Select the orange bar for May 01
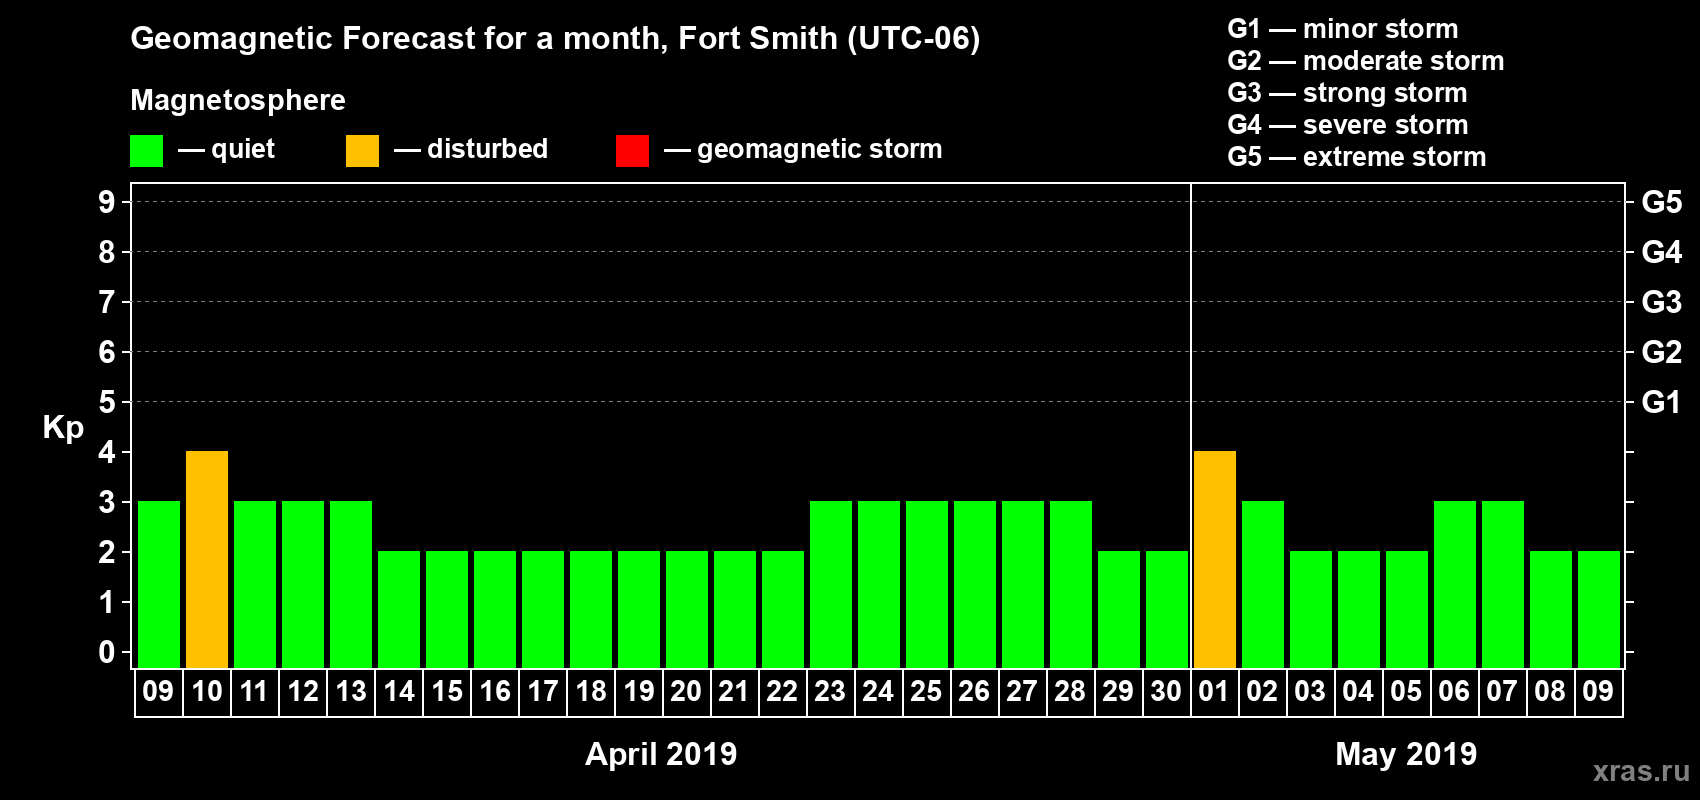The image size is (1700, 800). click(1215, 560)
